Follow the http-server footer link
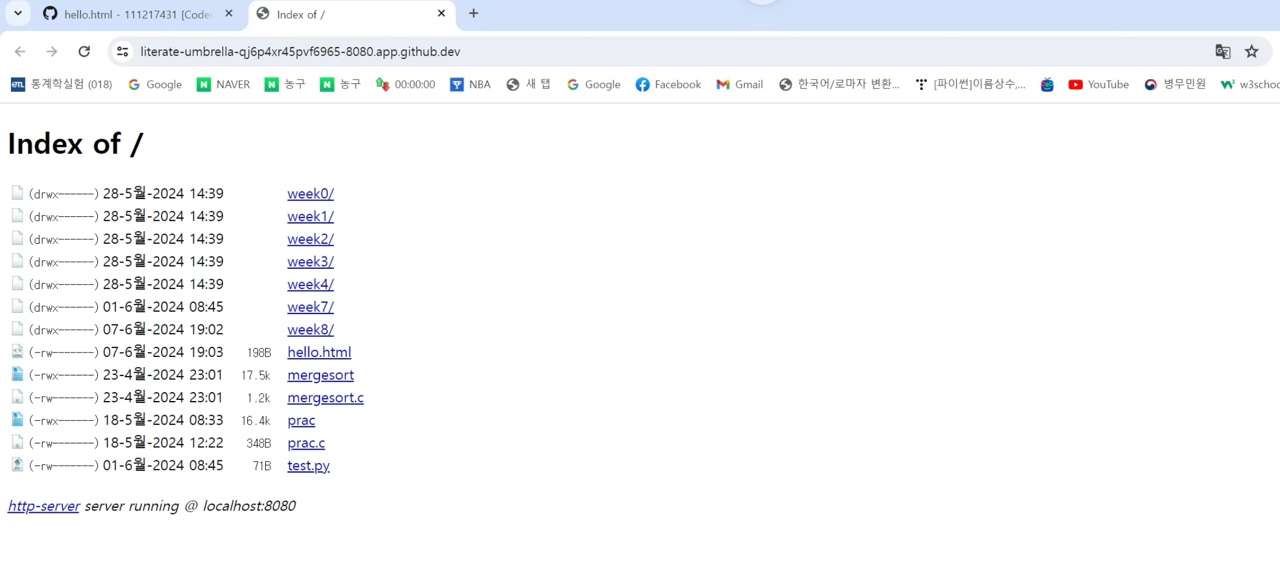 pos(43,506)
